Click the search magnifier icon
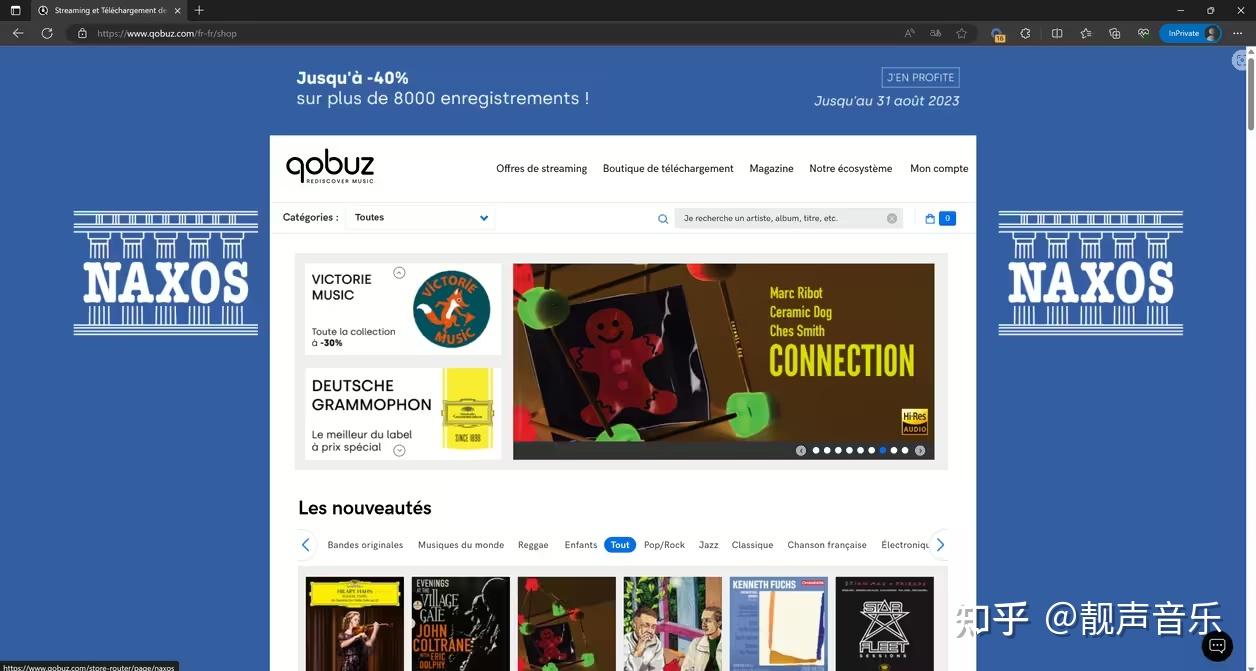 663,219
